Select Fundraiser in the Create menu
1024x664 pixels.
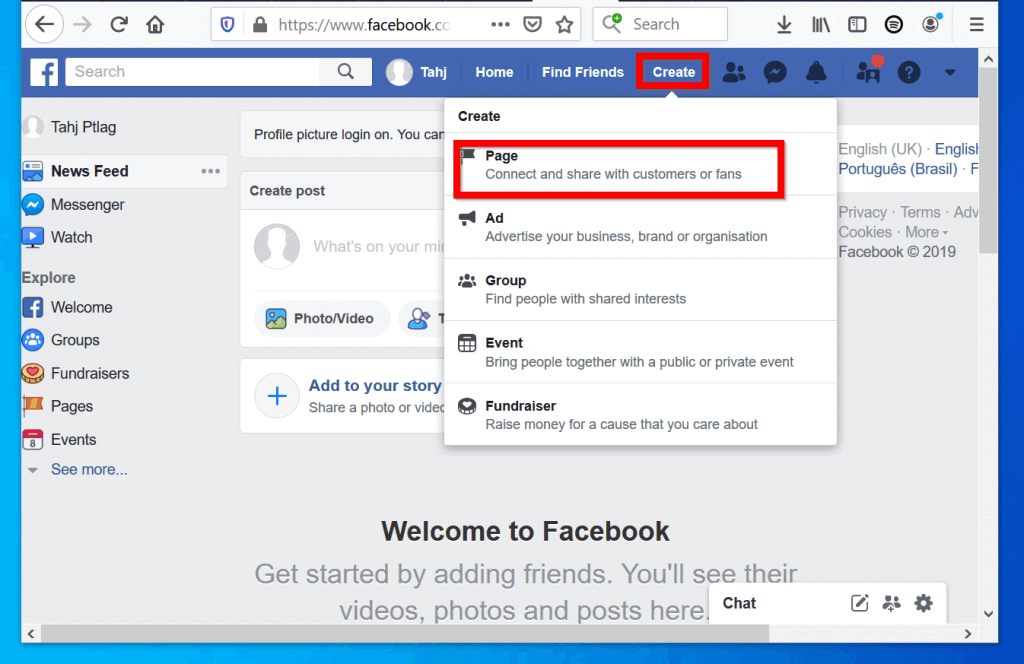tap(640, 415)
